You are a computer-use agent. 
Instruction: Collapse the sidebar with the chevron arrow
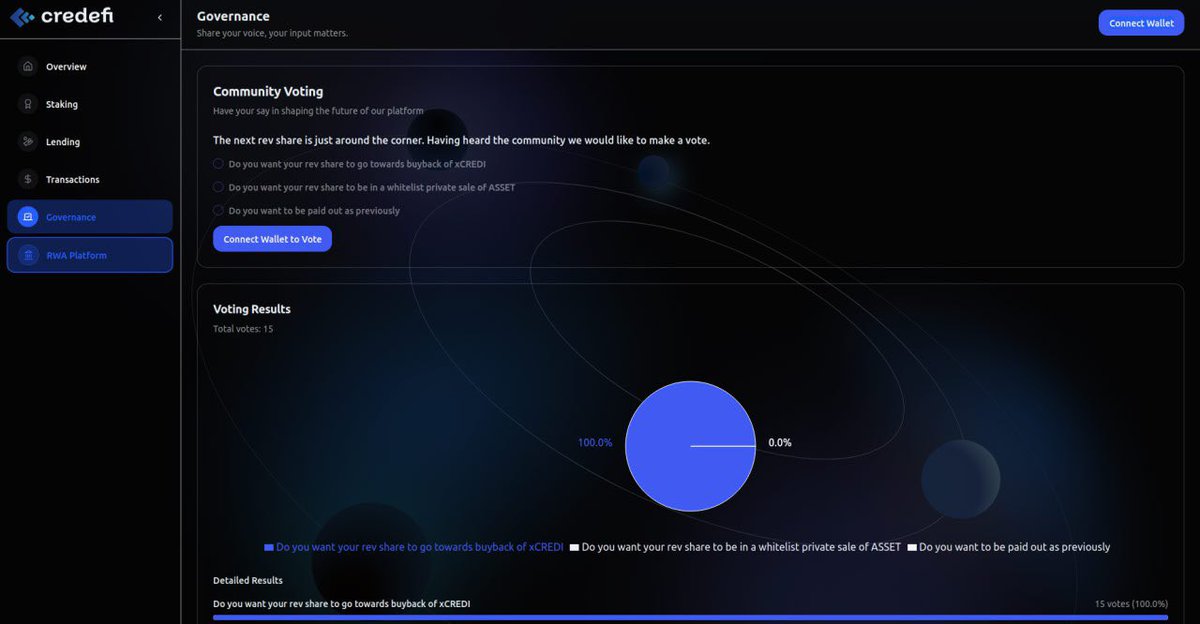point(160,17)
